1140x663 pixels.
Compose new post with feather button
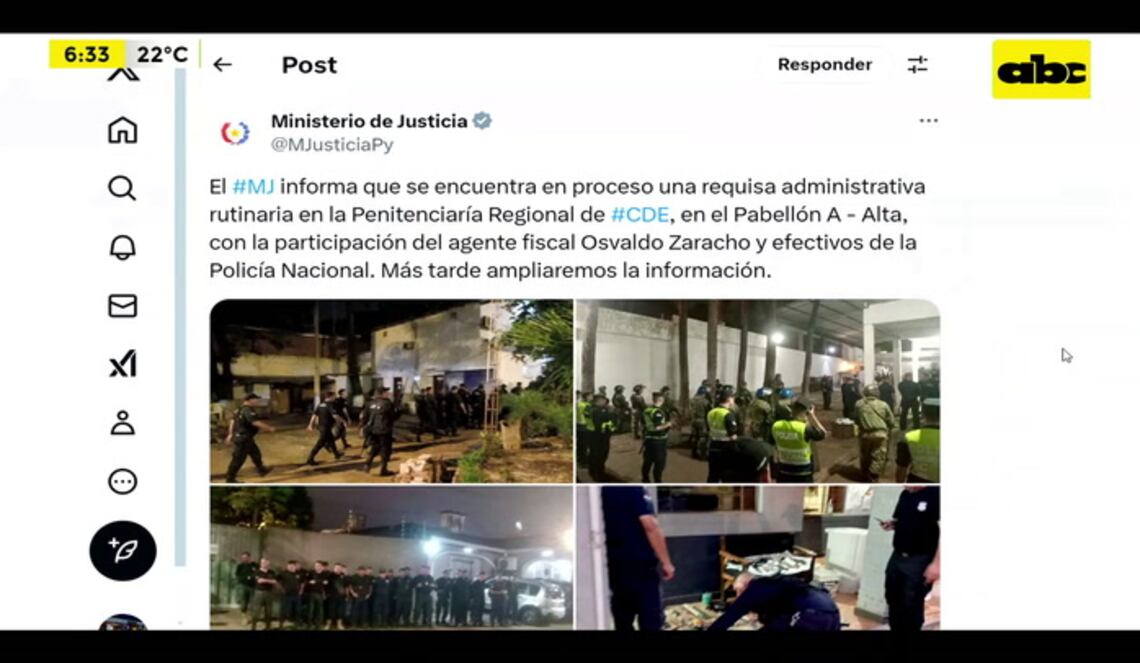pos(123,550)
